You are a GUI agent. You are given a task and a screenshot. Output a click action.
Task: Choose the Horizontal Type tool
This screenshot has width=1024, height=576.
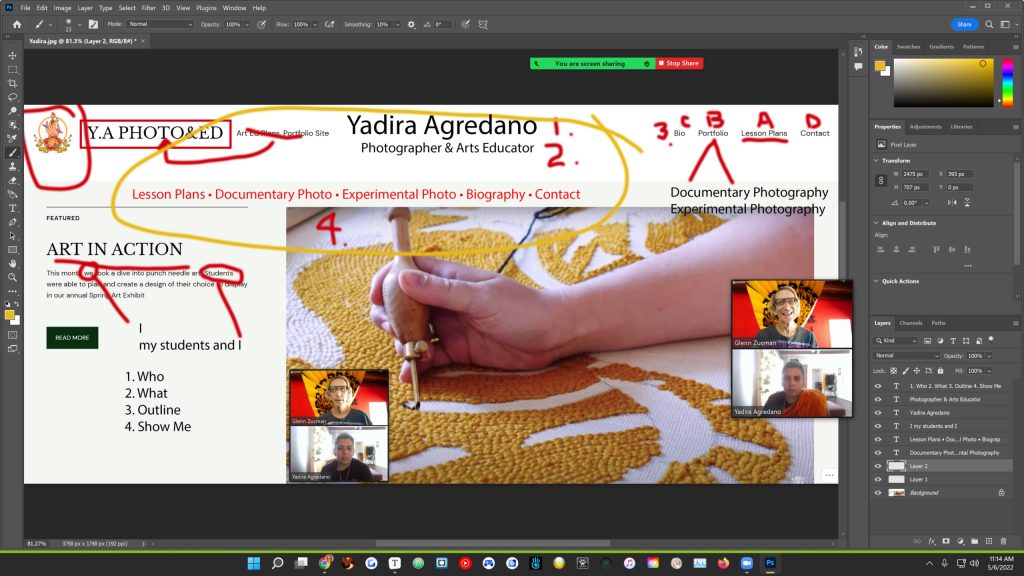tap(13, 208)
